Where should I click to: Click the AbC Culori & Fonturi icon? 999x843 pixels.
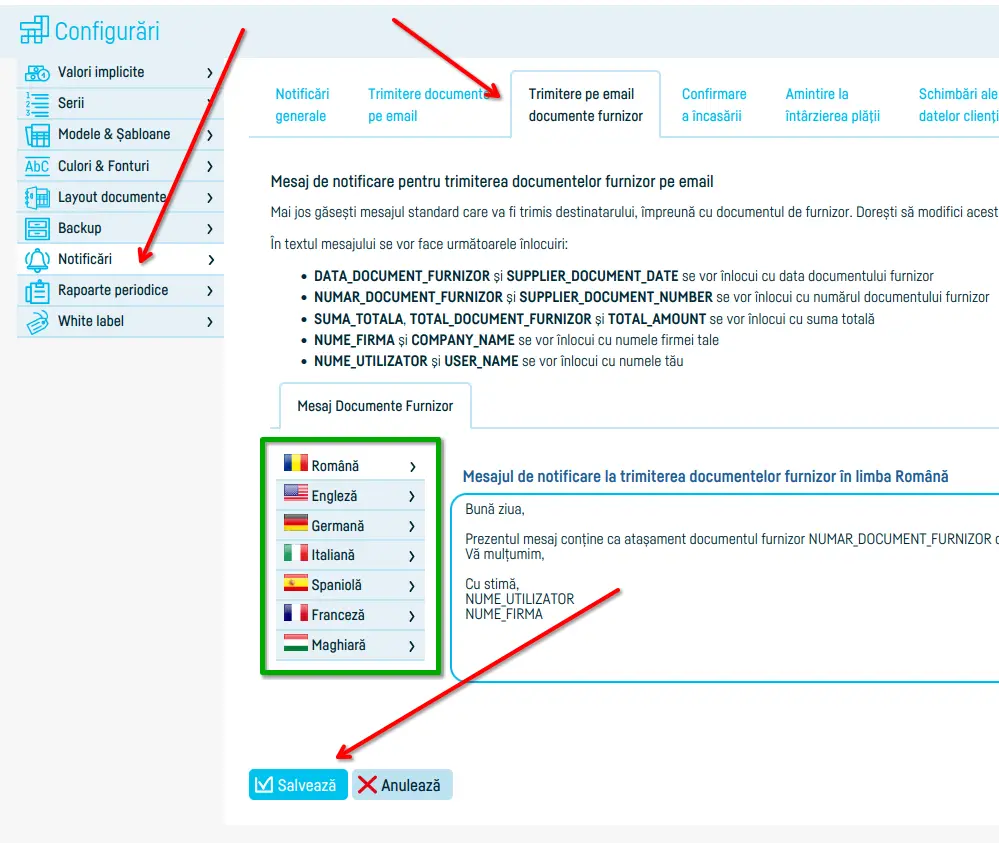point(37,166)
